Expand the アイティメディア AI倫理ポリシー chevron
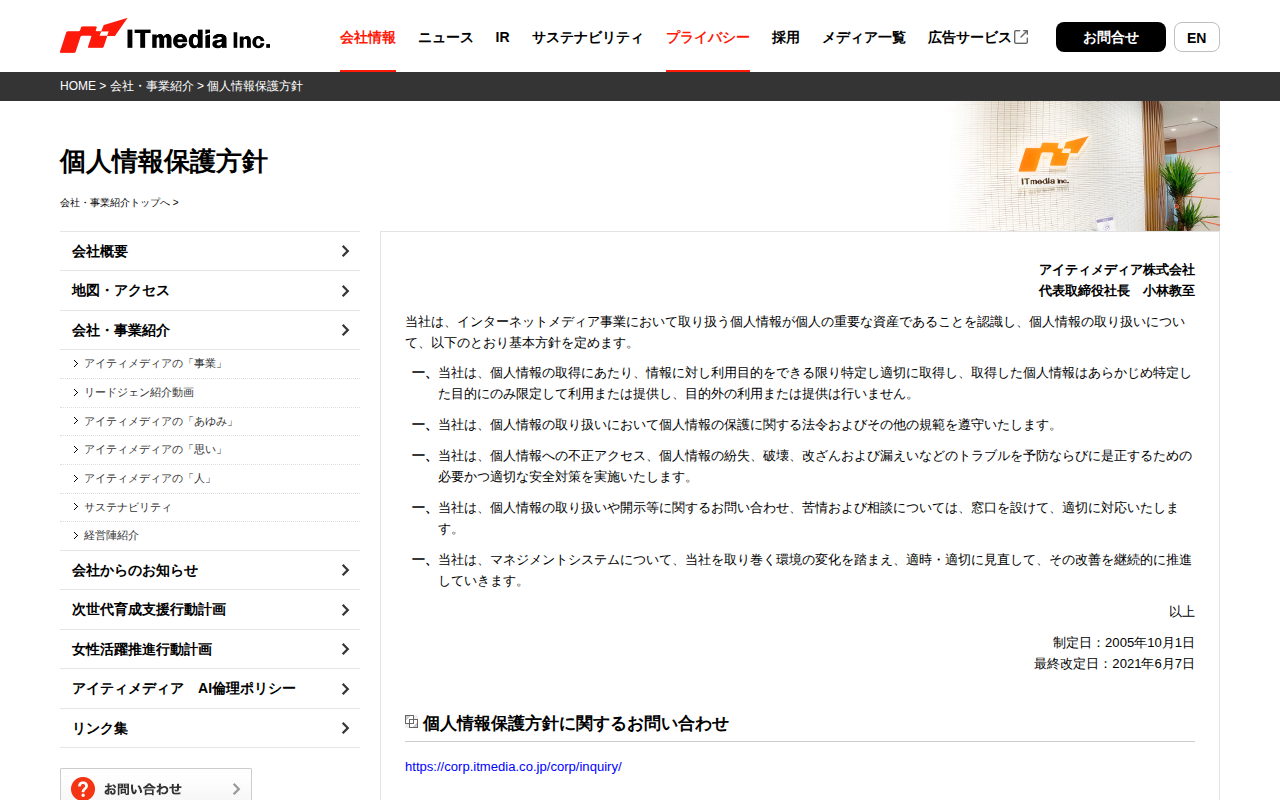 point(345,689)
